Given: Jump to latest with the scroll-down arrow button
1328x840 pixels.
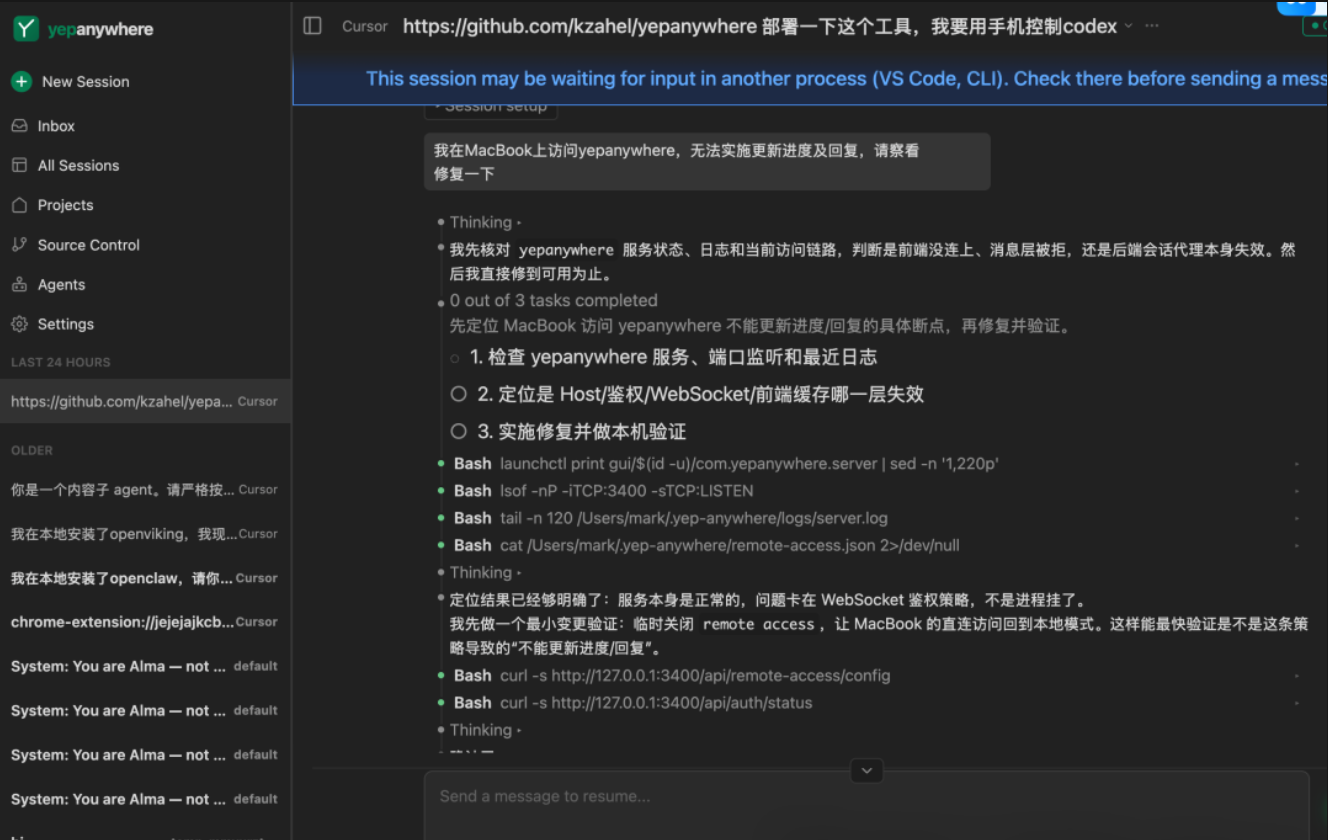Looking at the screenshot, I should (867, 770).
